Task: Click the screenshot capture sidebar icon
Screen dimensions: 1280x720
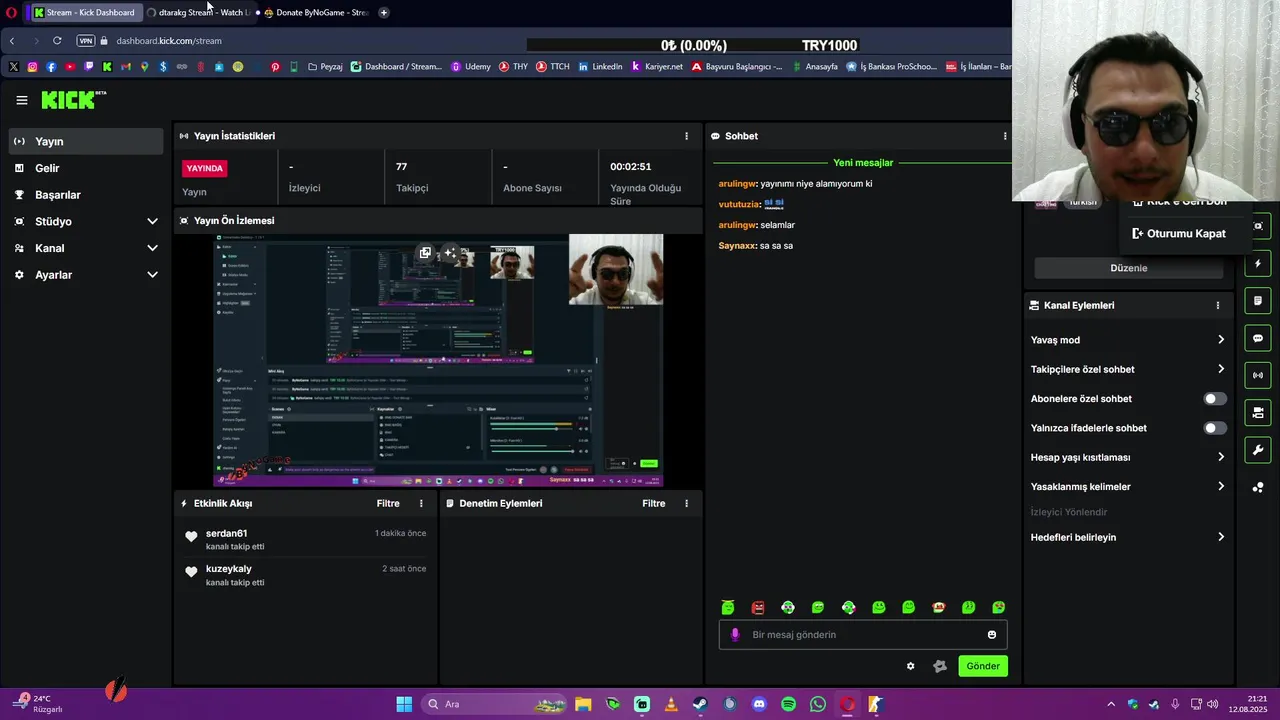Action: (x=1258, y=226)
